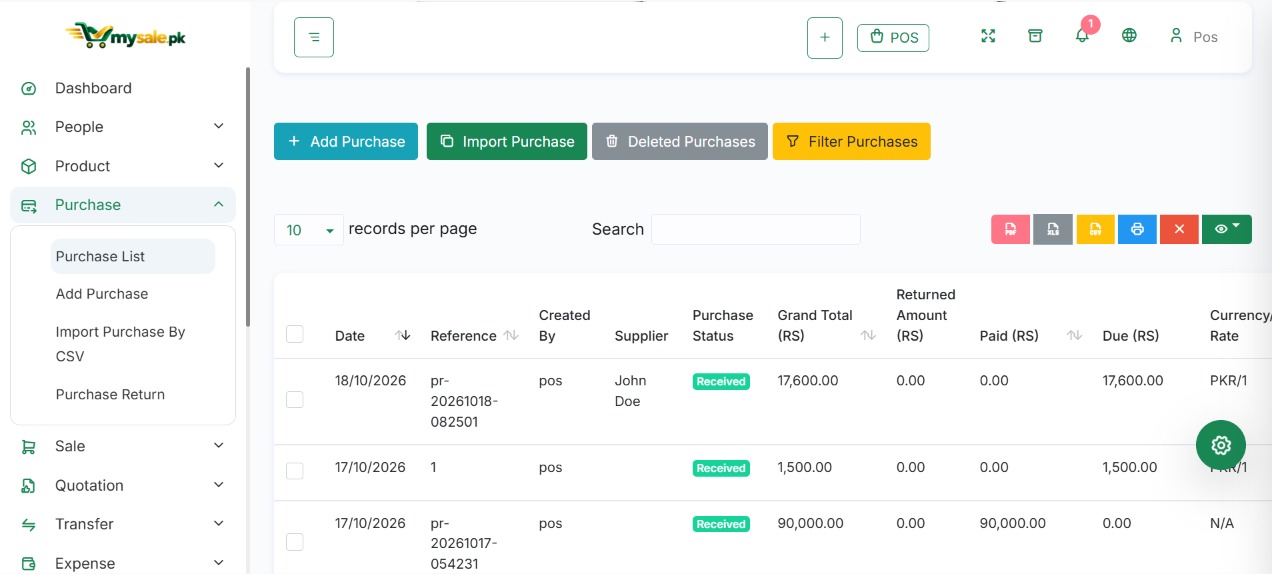Expand the Product menu chevron
This screenshot has height=574, width=1272.
tap(219, 165)
